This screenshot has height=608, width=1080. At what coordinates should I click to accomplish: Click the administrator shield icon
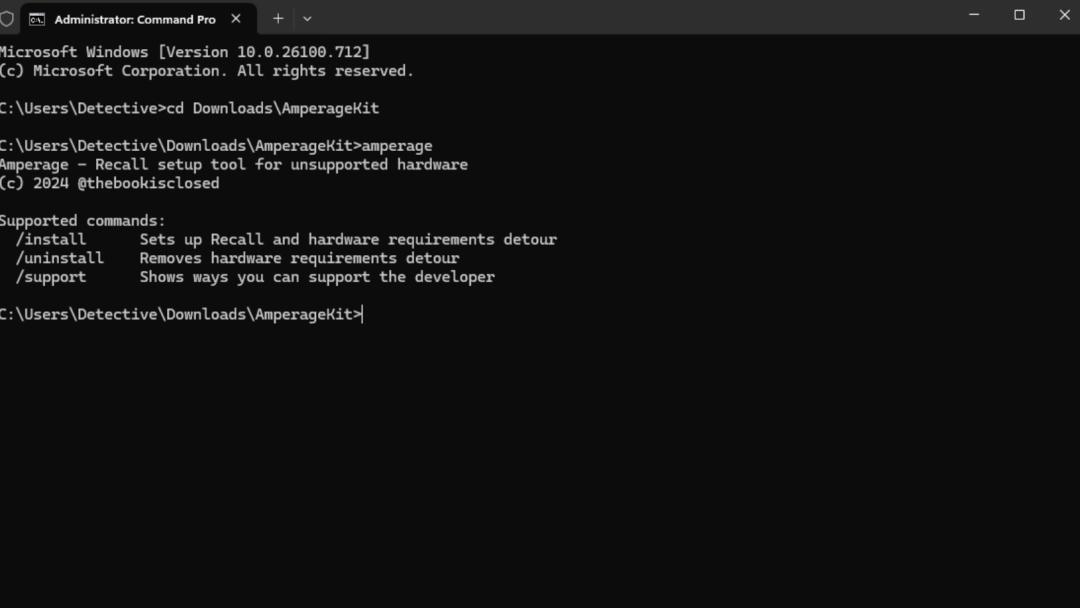[x=7, y=19]
